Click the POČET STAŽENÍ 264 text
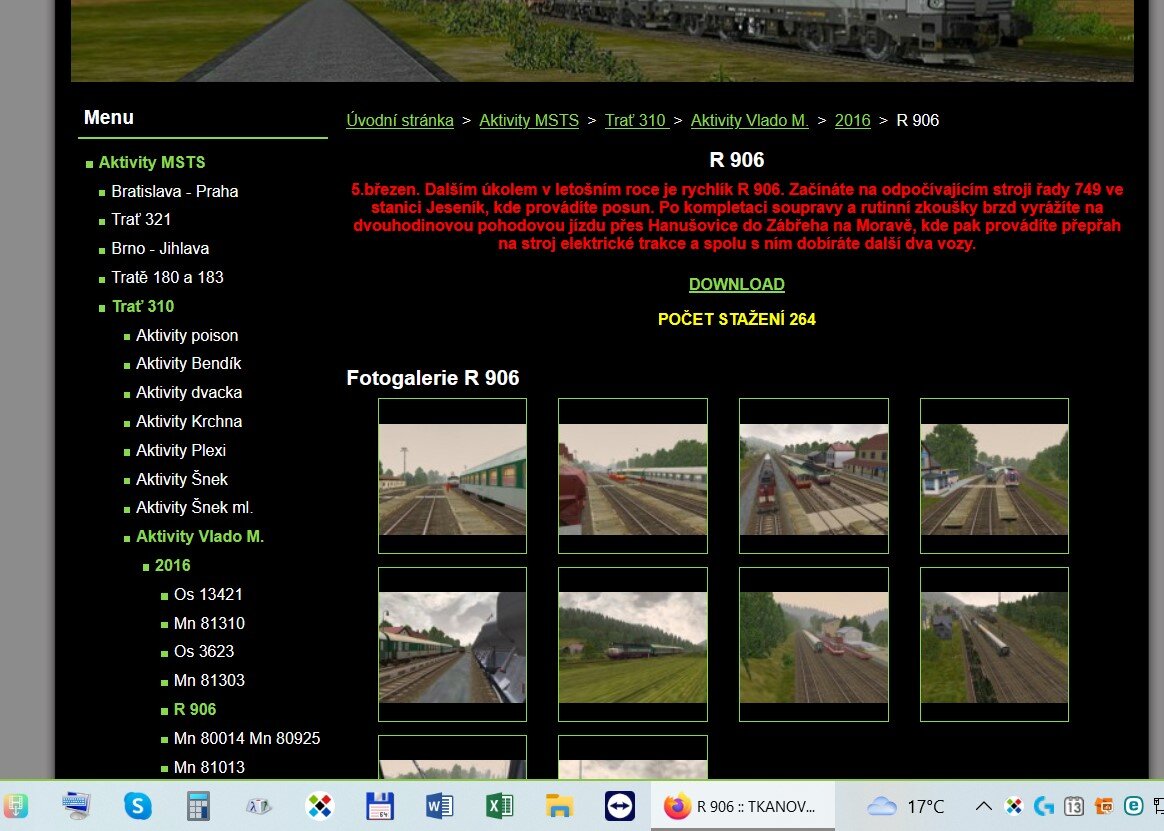 coord(736,319)
